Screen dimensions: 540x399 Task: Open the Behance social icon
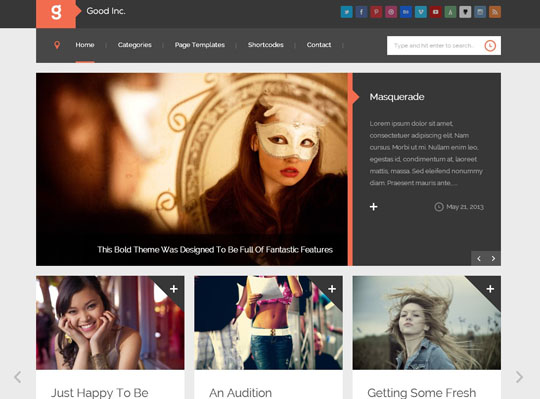click(x=406, y=12)
